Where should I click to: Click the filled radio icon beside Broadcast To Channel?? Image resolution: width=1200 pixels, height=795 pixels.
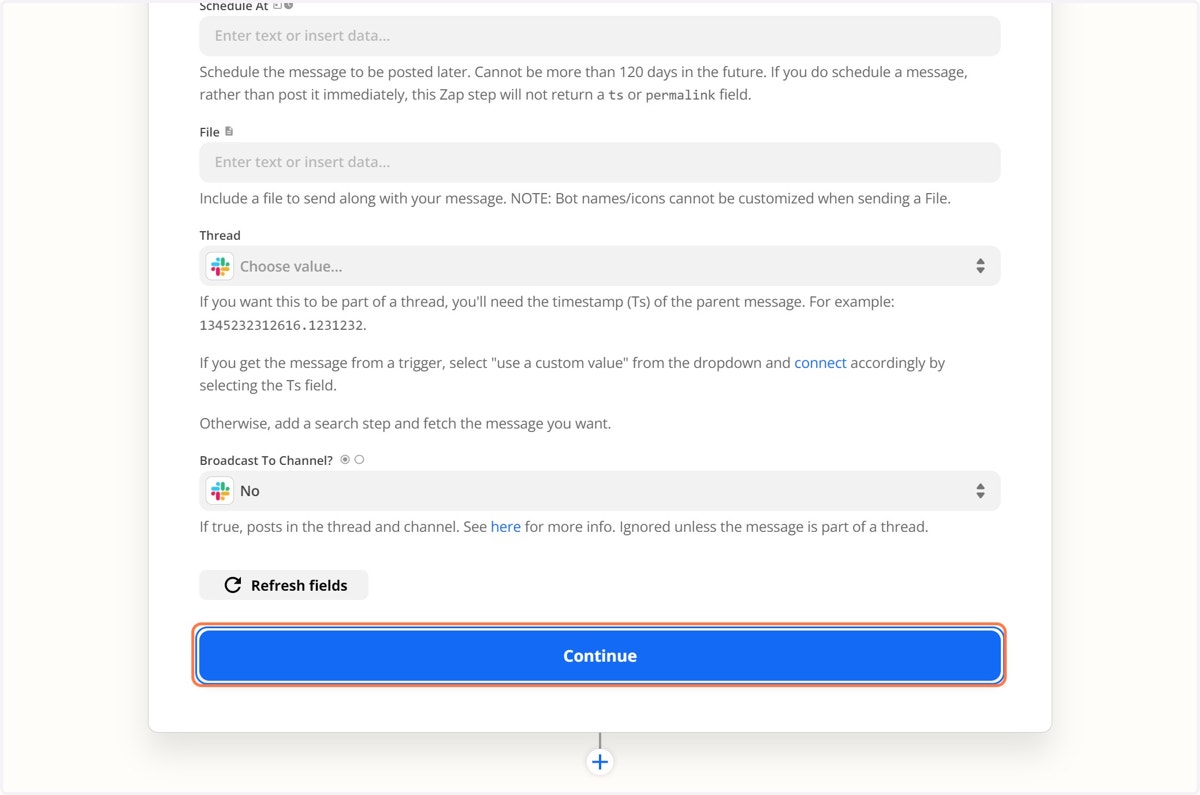tap(345, 460)
